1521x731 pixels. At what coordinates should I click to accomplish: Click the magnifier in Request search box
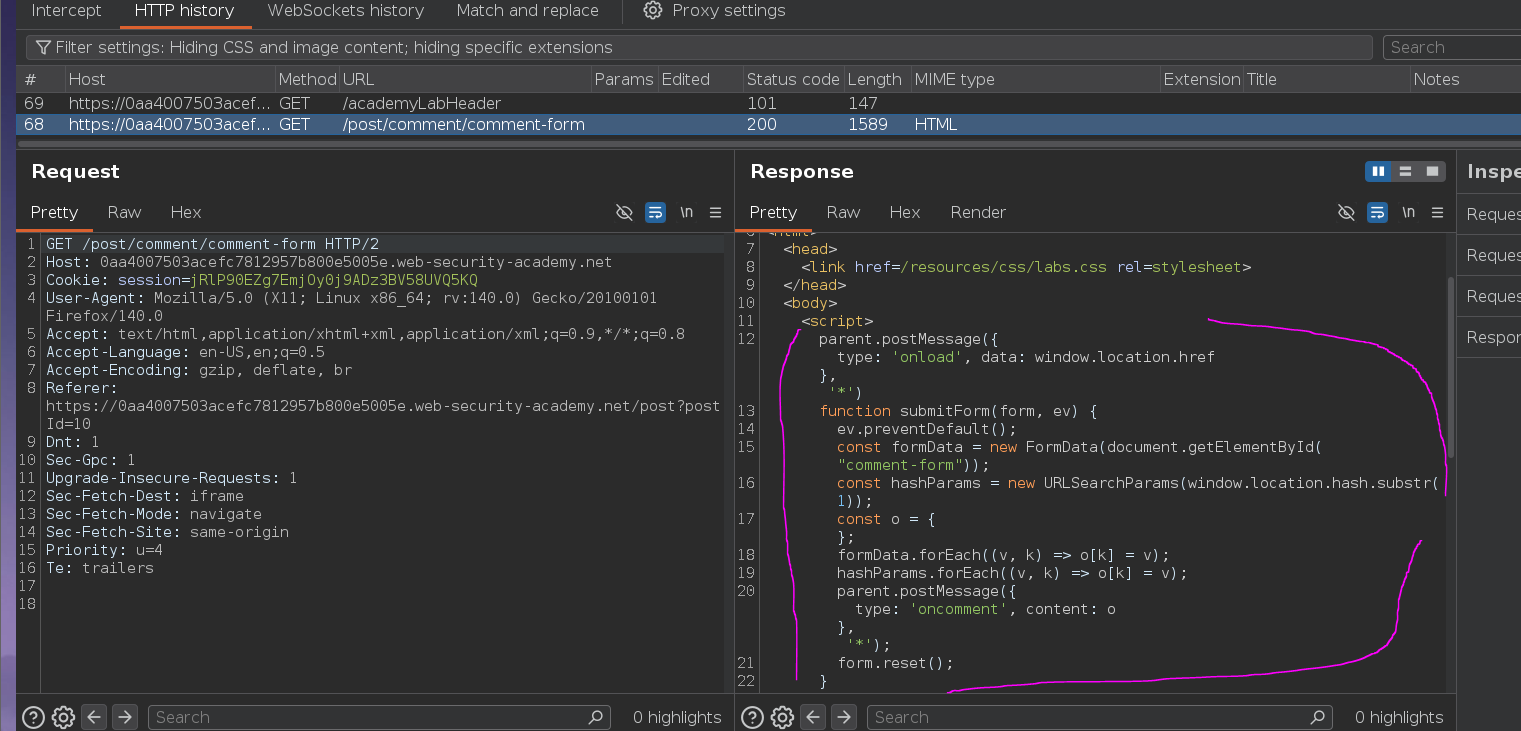point(596,717)
